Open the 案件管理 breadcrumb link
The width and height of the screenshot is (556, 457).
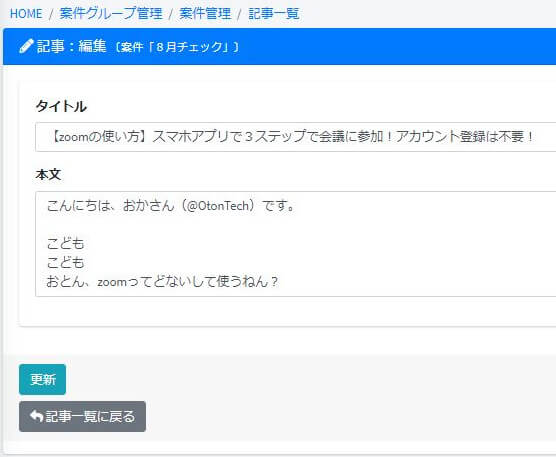tap(205, 14)
